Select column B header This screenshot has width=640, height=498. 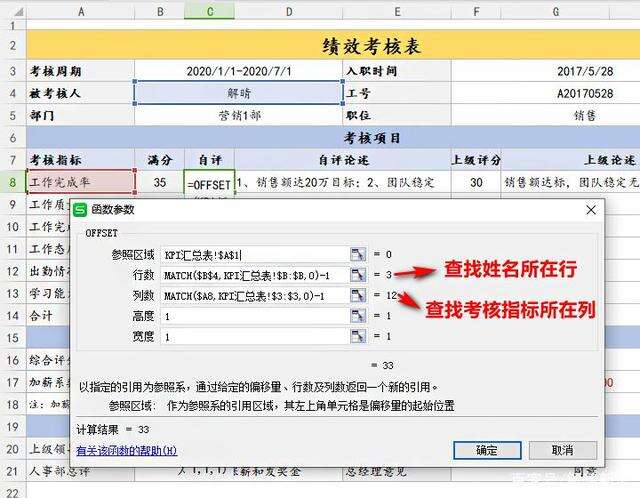click(x=160, y=11)
